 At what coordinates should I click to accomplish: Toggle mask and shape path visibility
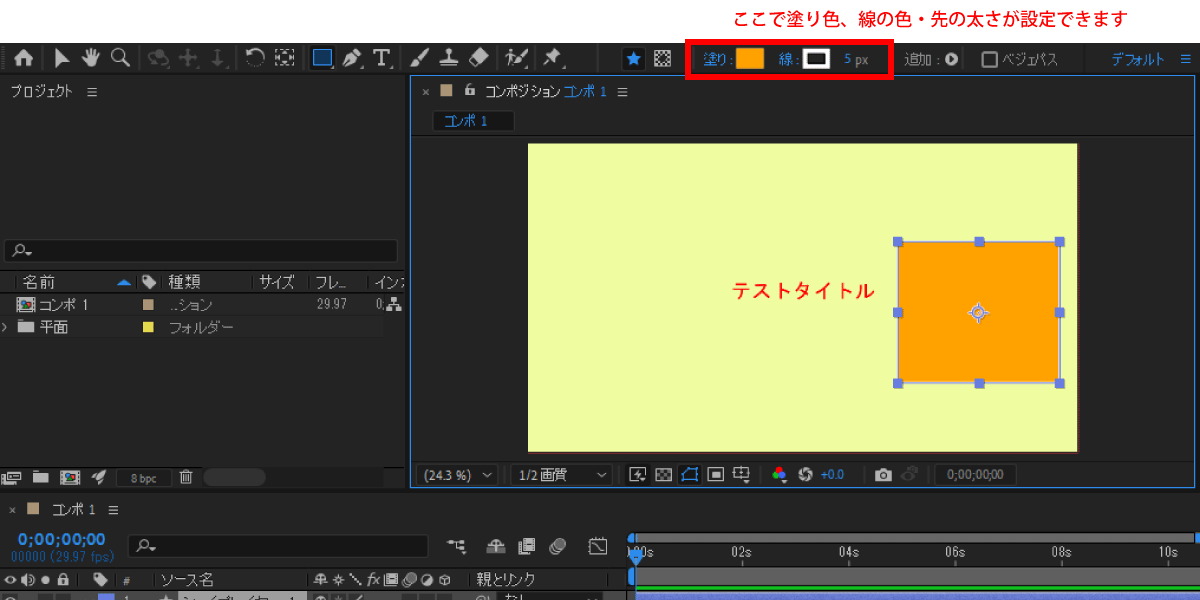pos(689,475)
